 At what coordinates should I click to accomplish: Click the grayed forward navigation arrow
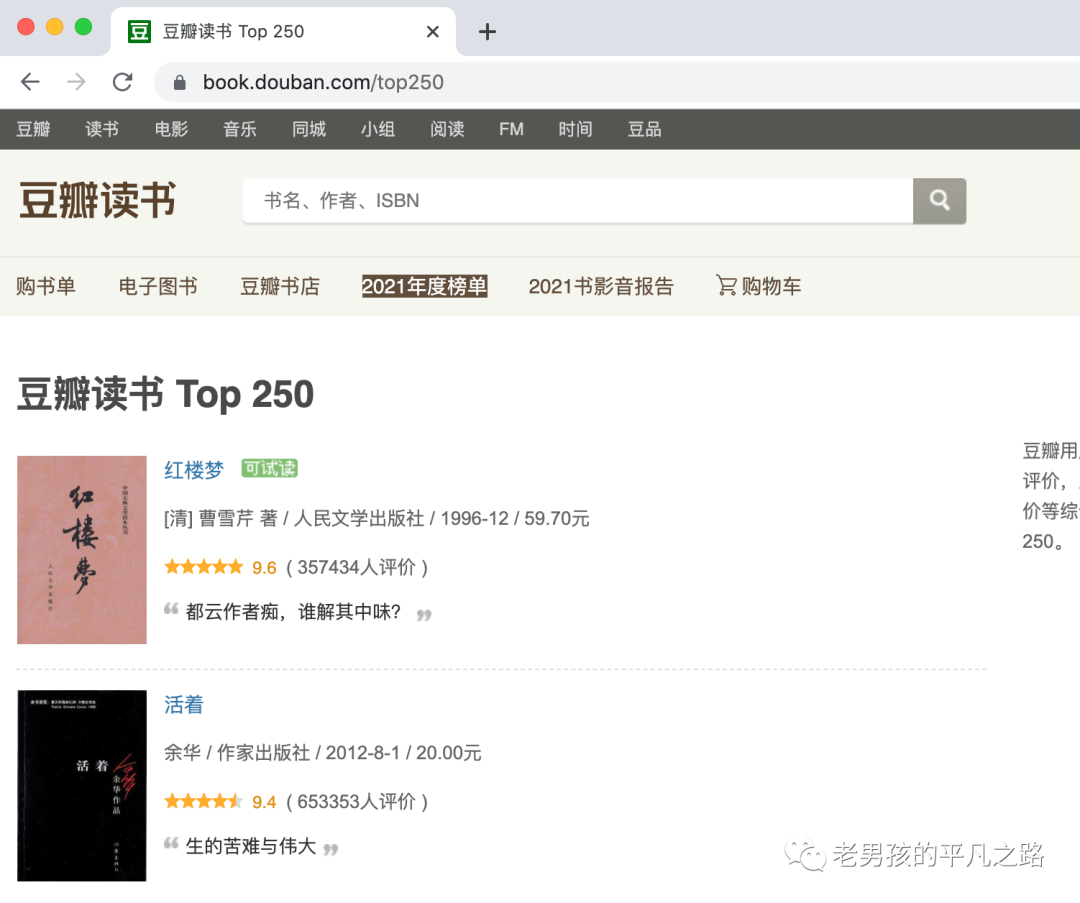click(x=76, y=82)
